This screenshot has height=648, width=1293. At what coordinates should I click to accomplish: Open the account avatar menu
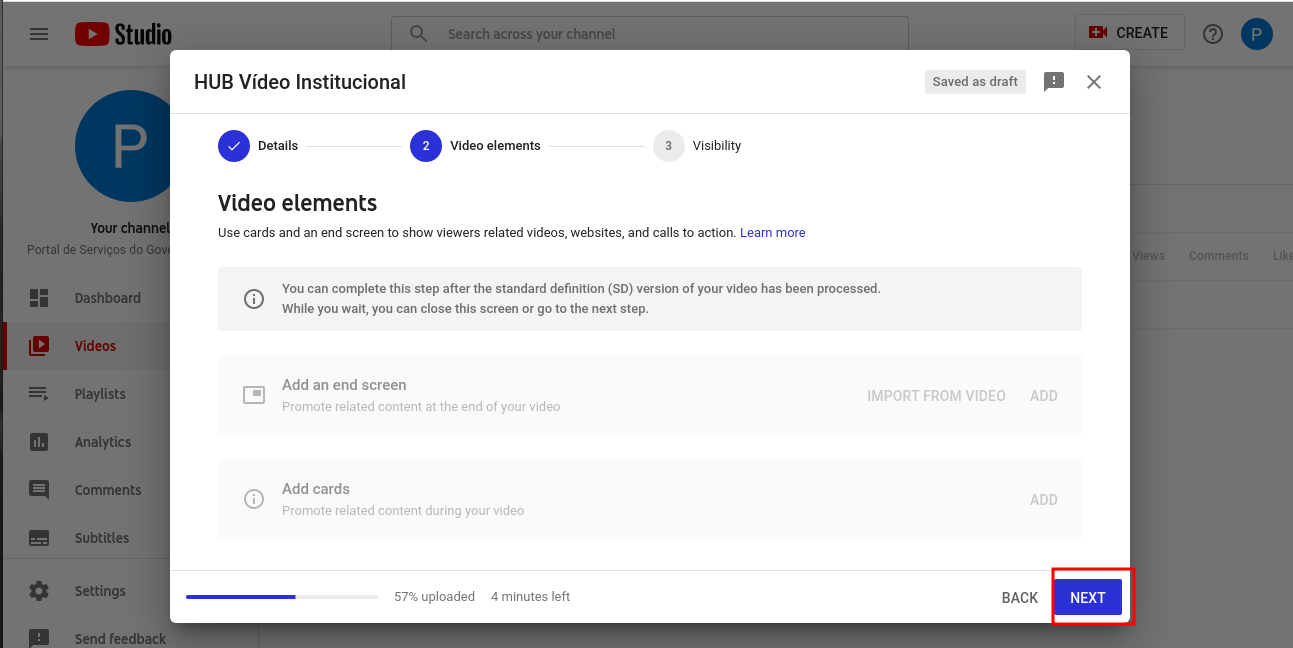coord(1256,34)
